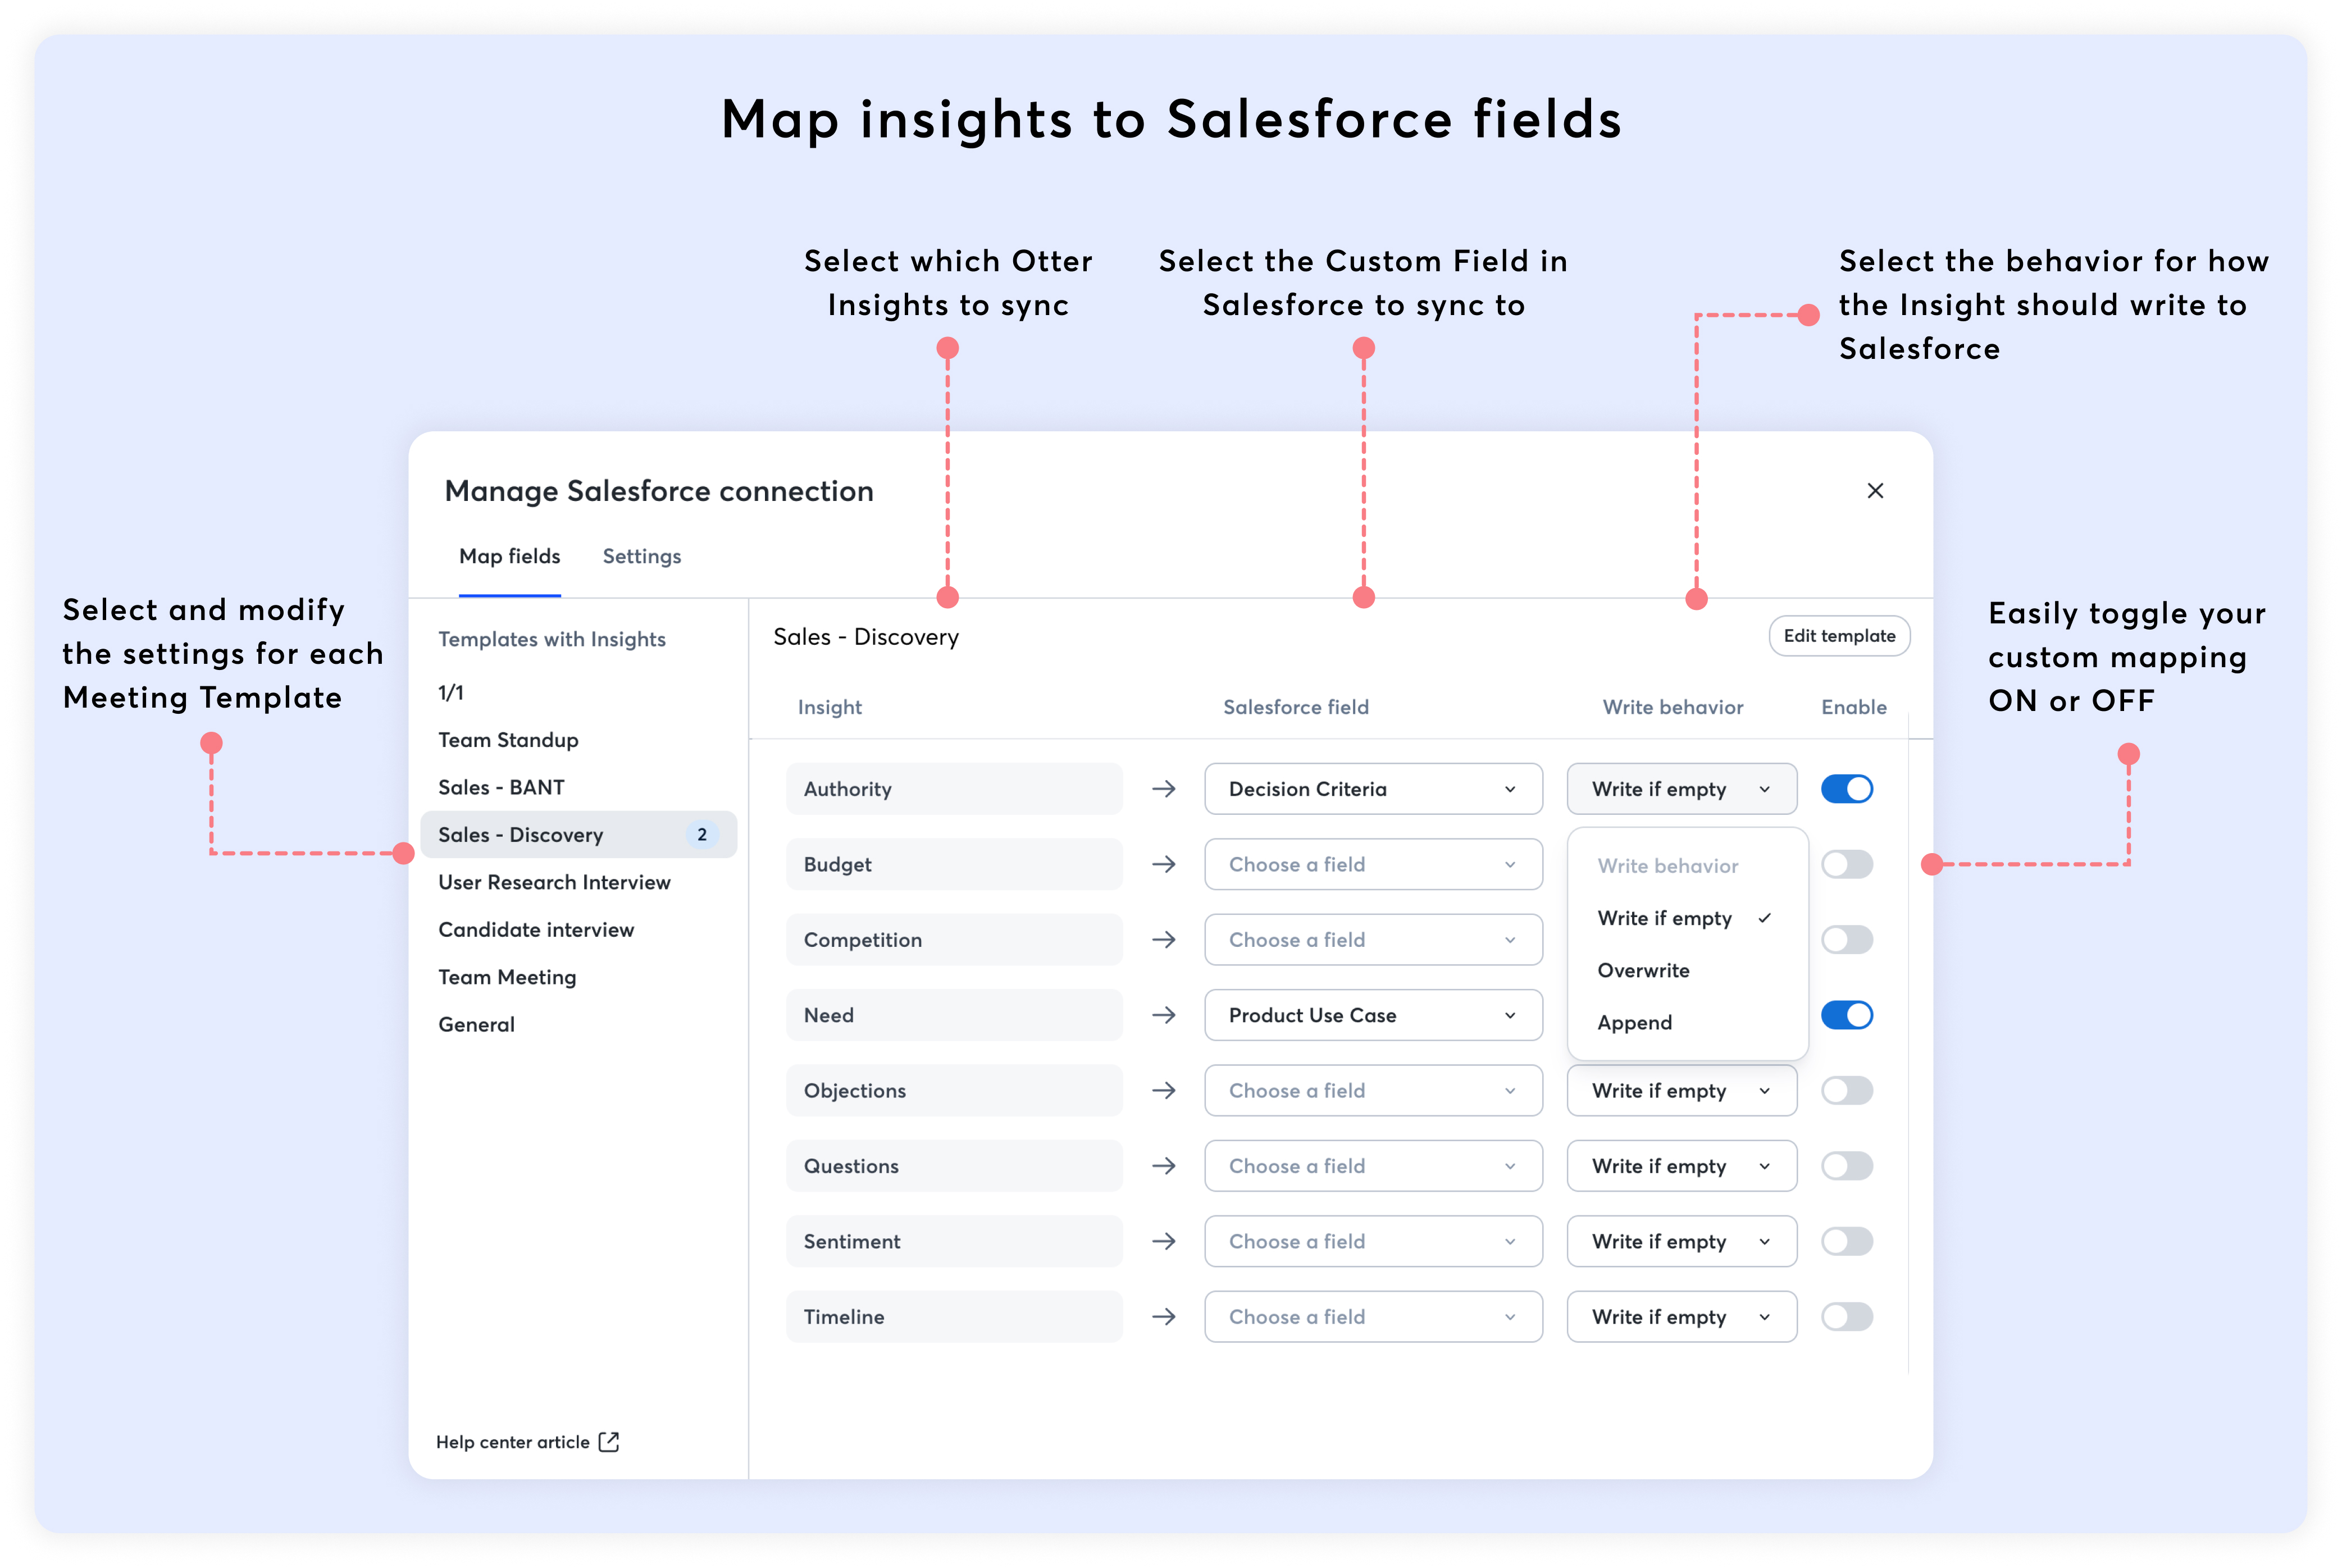Enable the Budget mapping toggle
Screen dimensions: 2342x1568
(x=1846, y=864)
